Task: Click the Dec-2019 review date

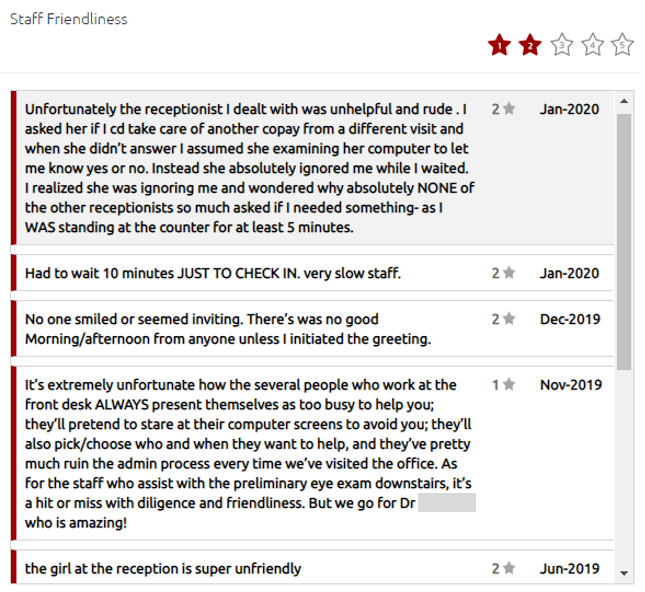Action: (569, 320)
